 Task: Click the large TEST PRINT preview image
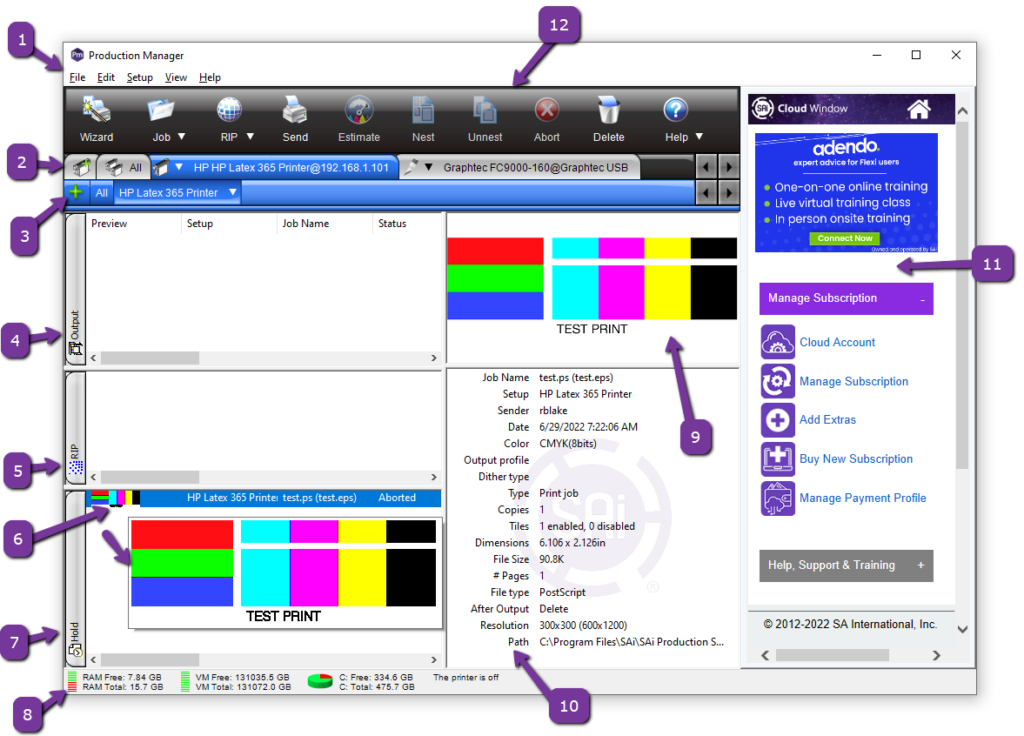(x=592, y=286)
